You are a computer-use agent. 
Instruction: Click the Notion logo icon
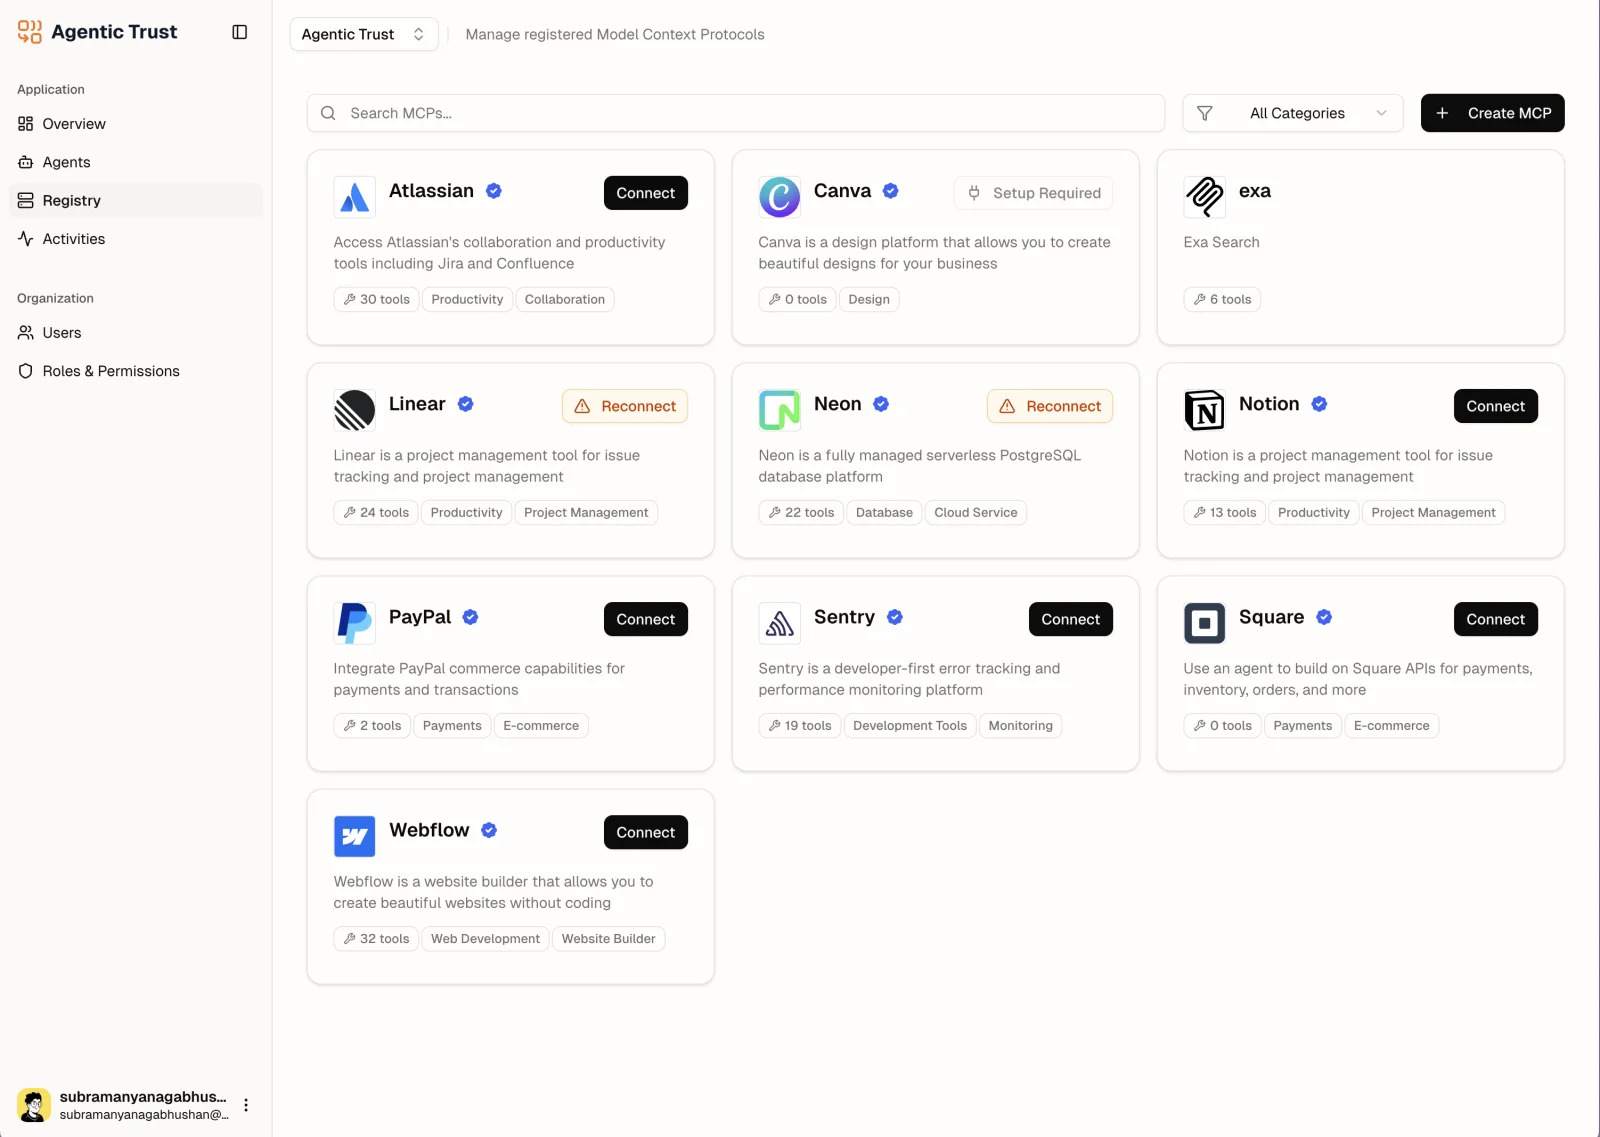tap(1204, 410)
